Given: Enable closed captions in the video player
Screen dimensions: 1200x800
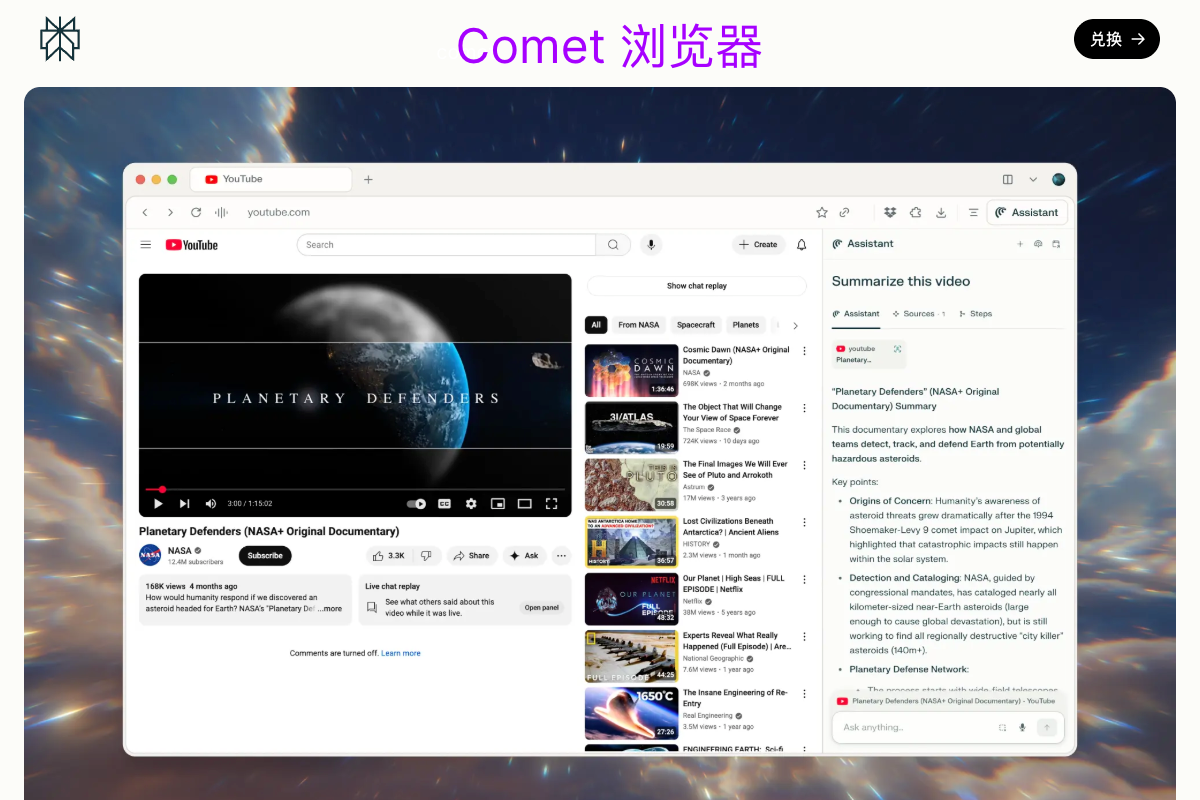Looking at the screenshot, I should tap(444, 503).
